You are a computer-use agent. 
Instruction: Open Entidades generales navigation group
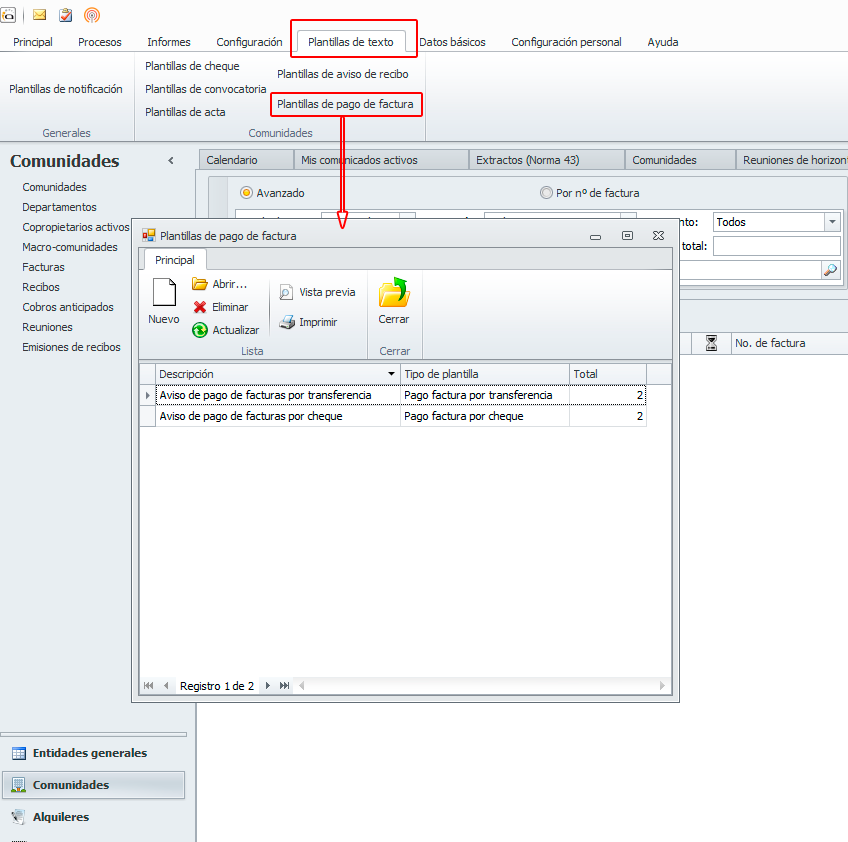93,753
